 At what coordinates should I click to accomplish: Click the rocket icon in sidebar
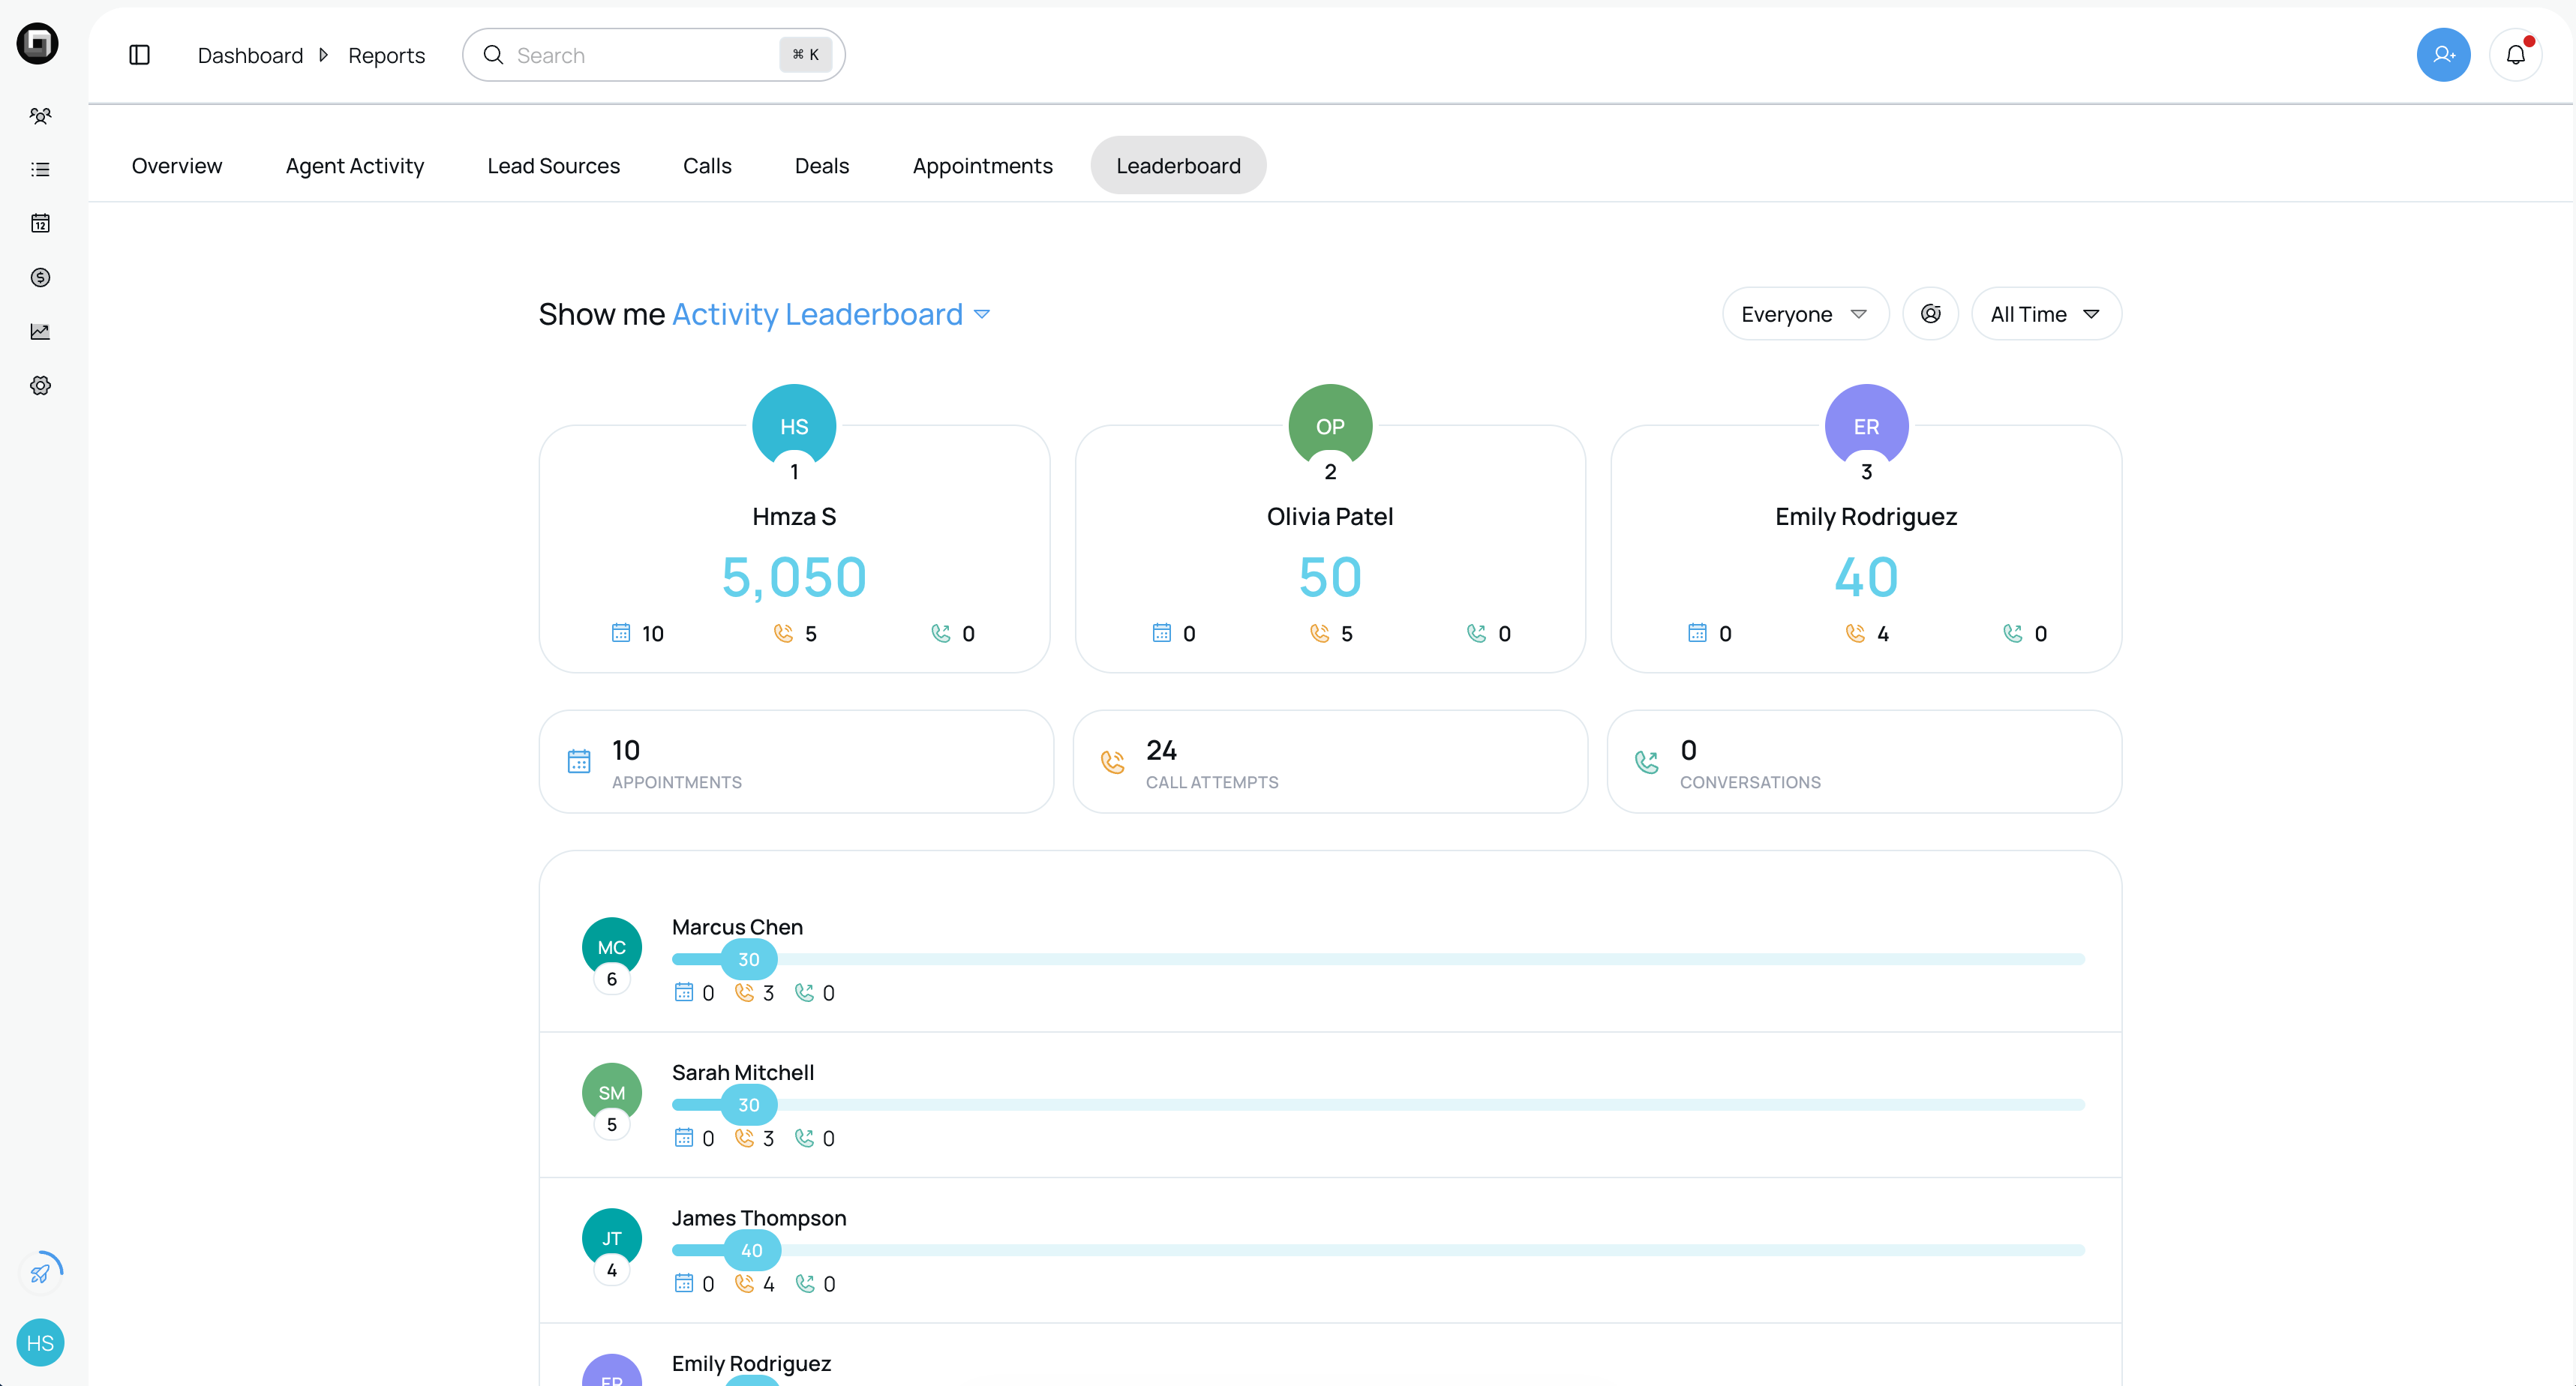[40, 1272]
